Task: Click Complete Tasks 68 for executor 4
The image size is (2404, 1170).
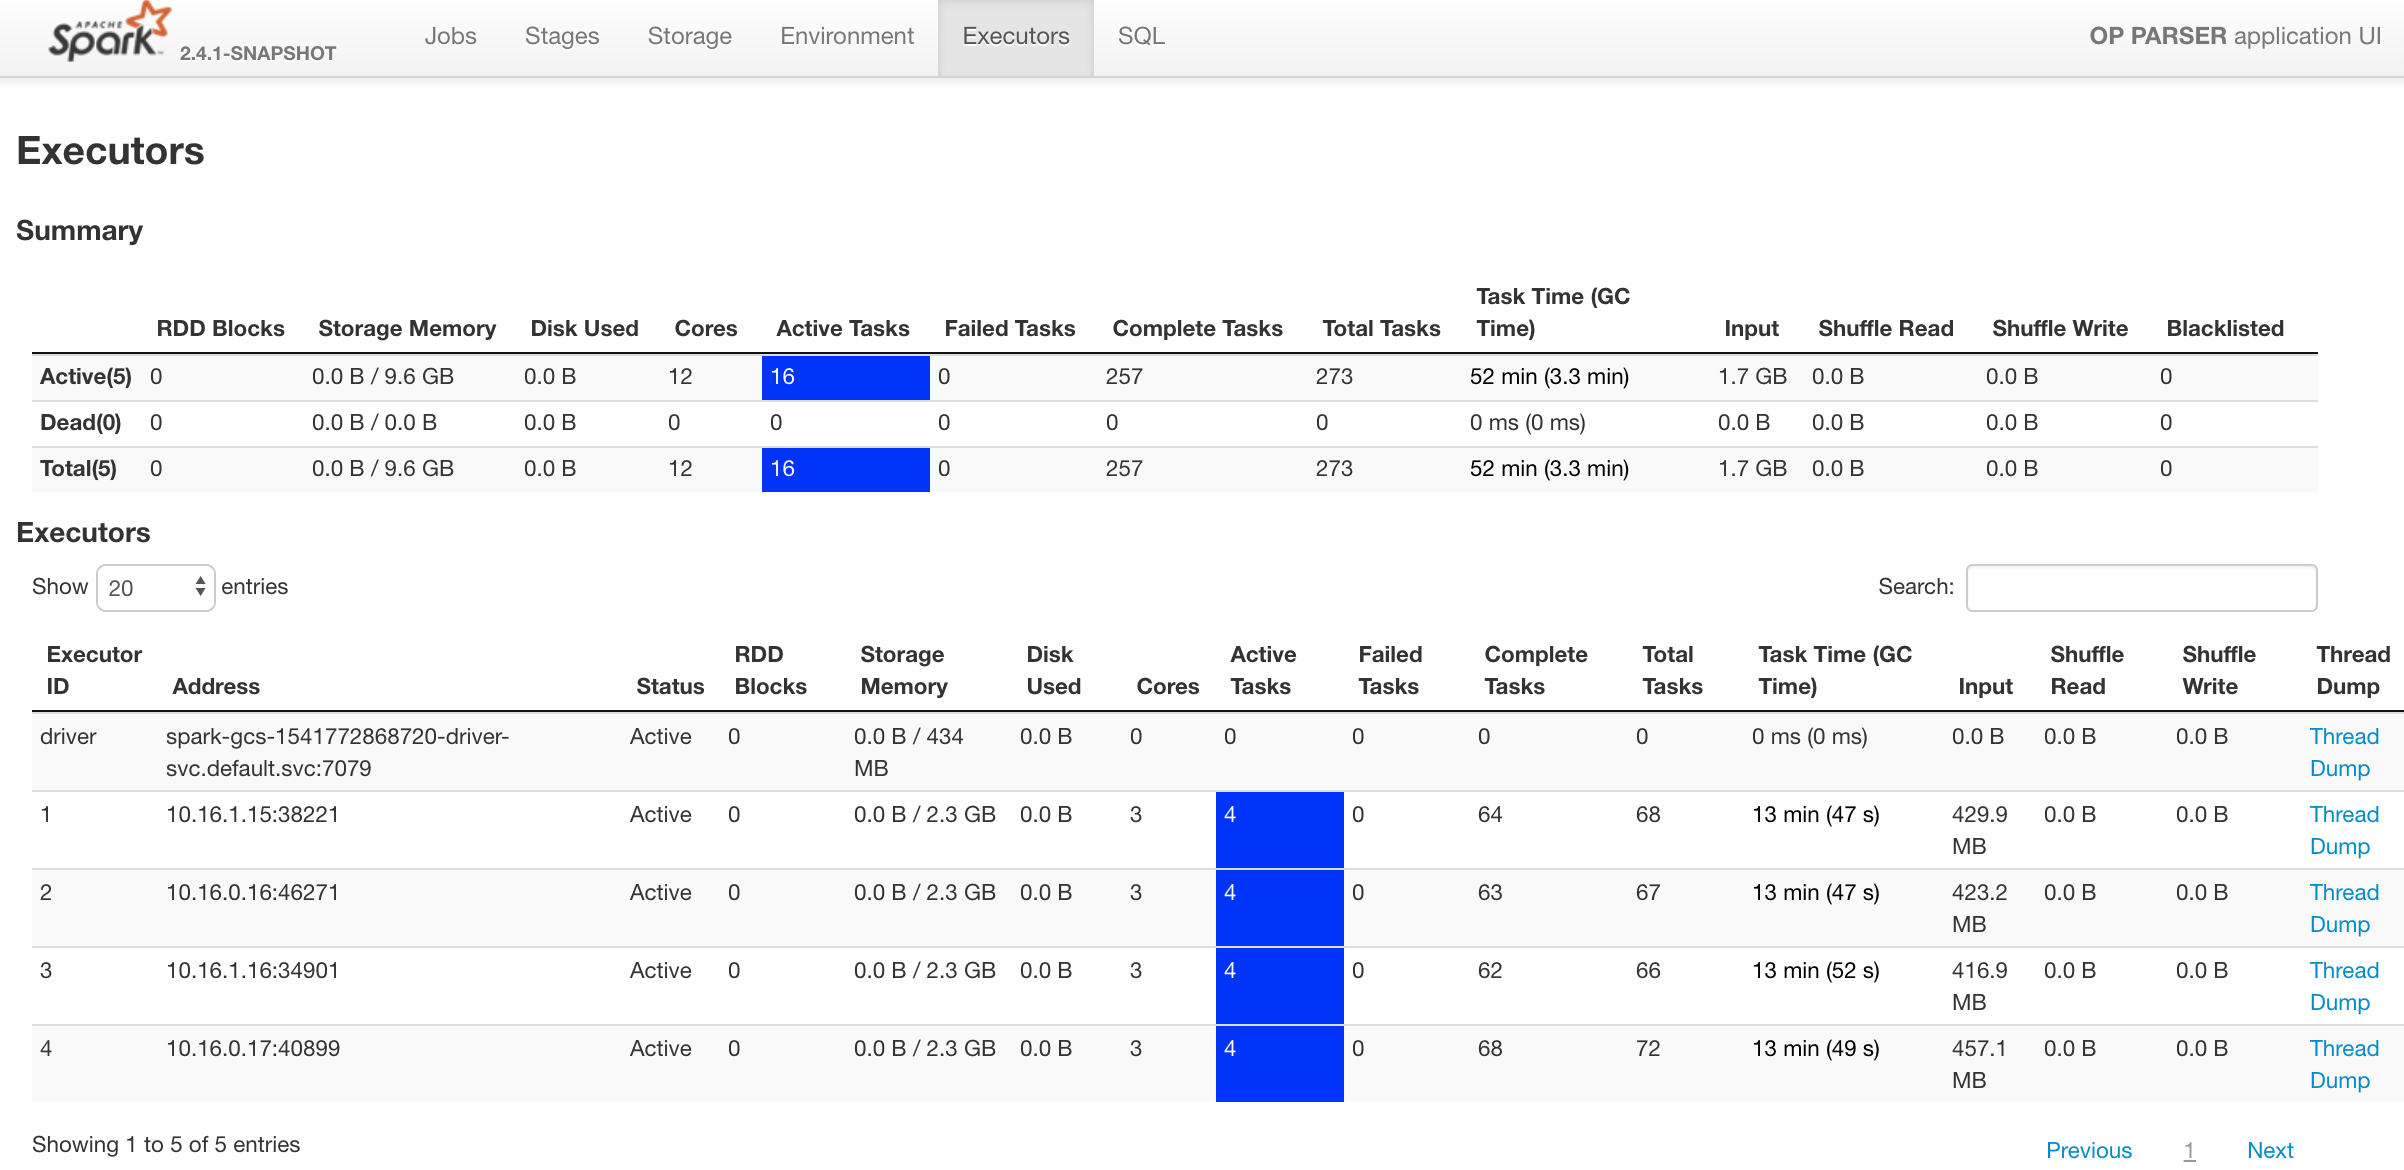Action: point(1490,1049)
